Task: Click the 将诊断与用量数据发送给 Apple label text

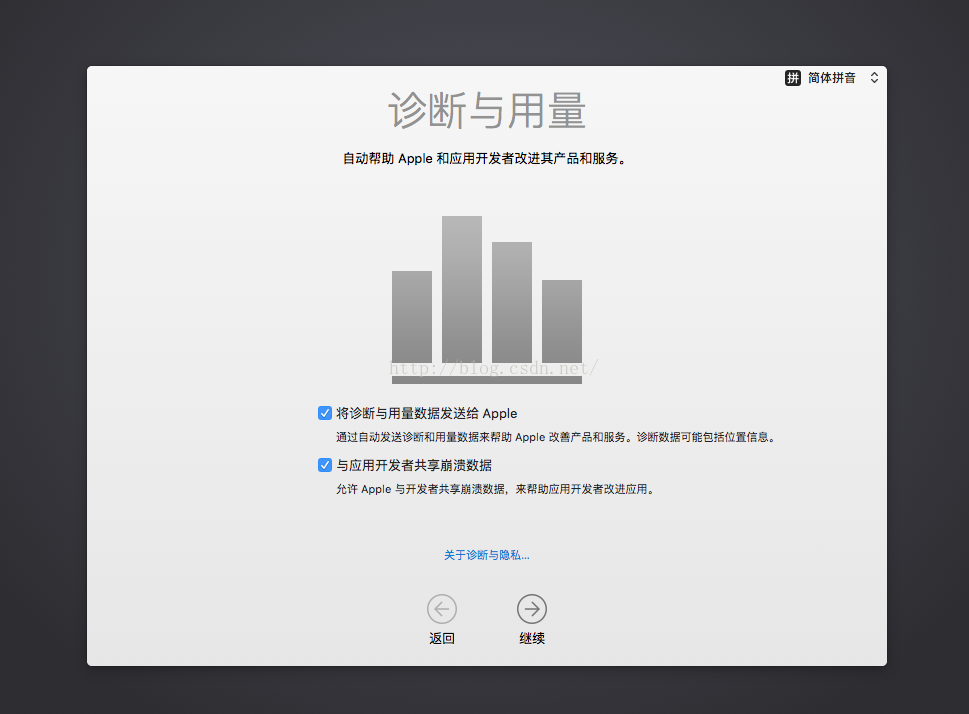Action: 426,414
